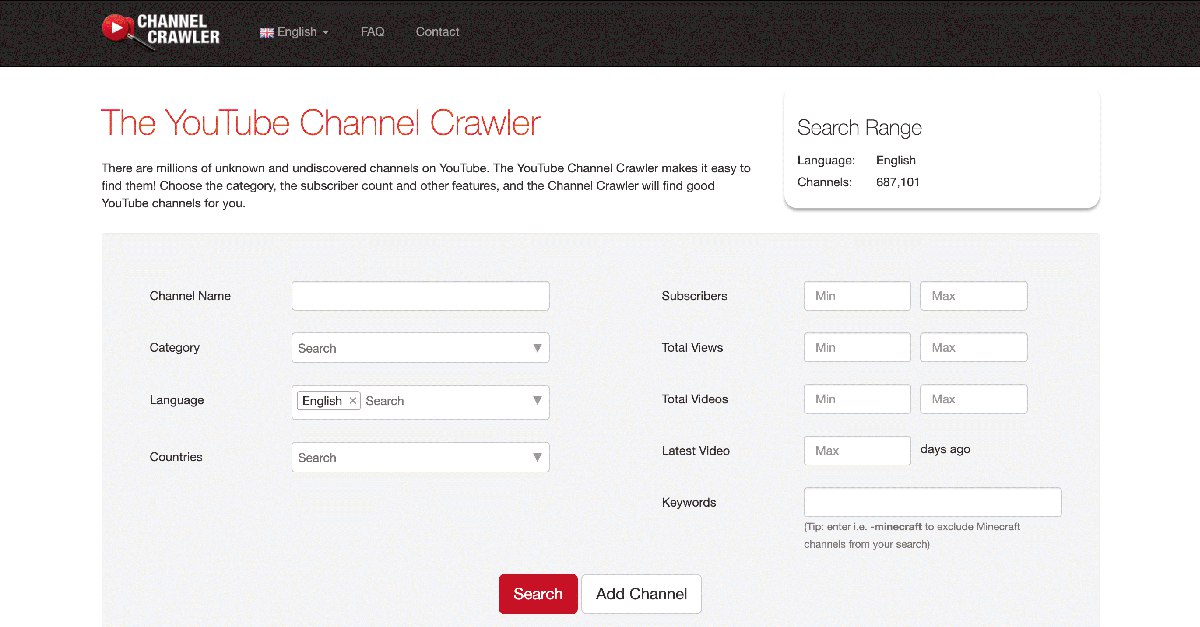Open the Countries search dropdown
The height and width of the screenshot is (627, 1200).
click(420, 457)
